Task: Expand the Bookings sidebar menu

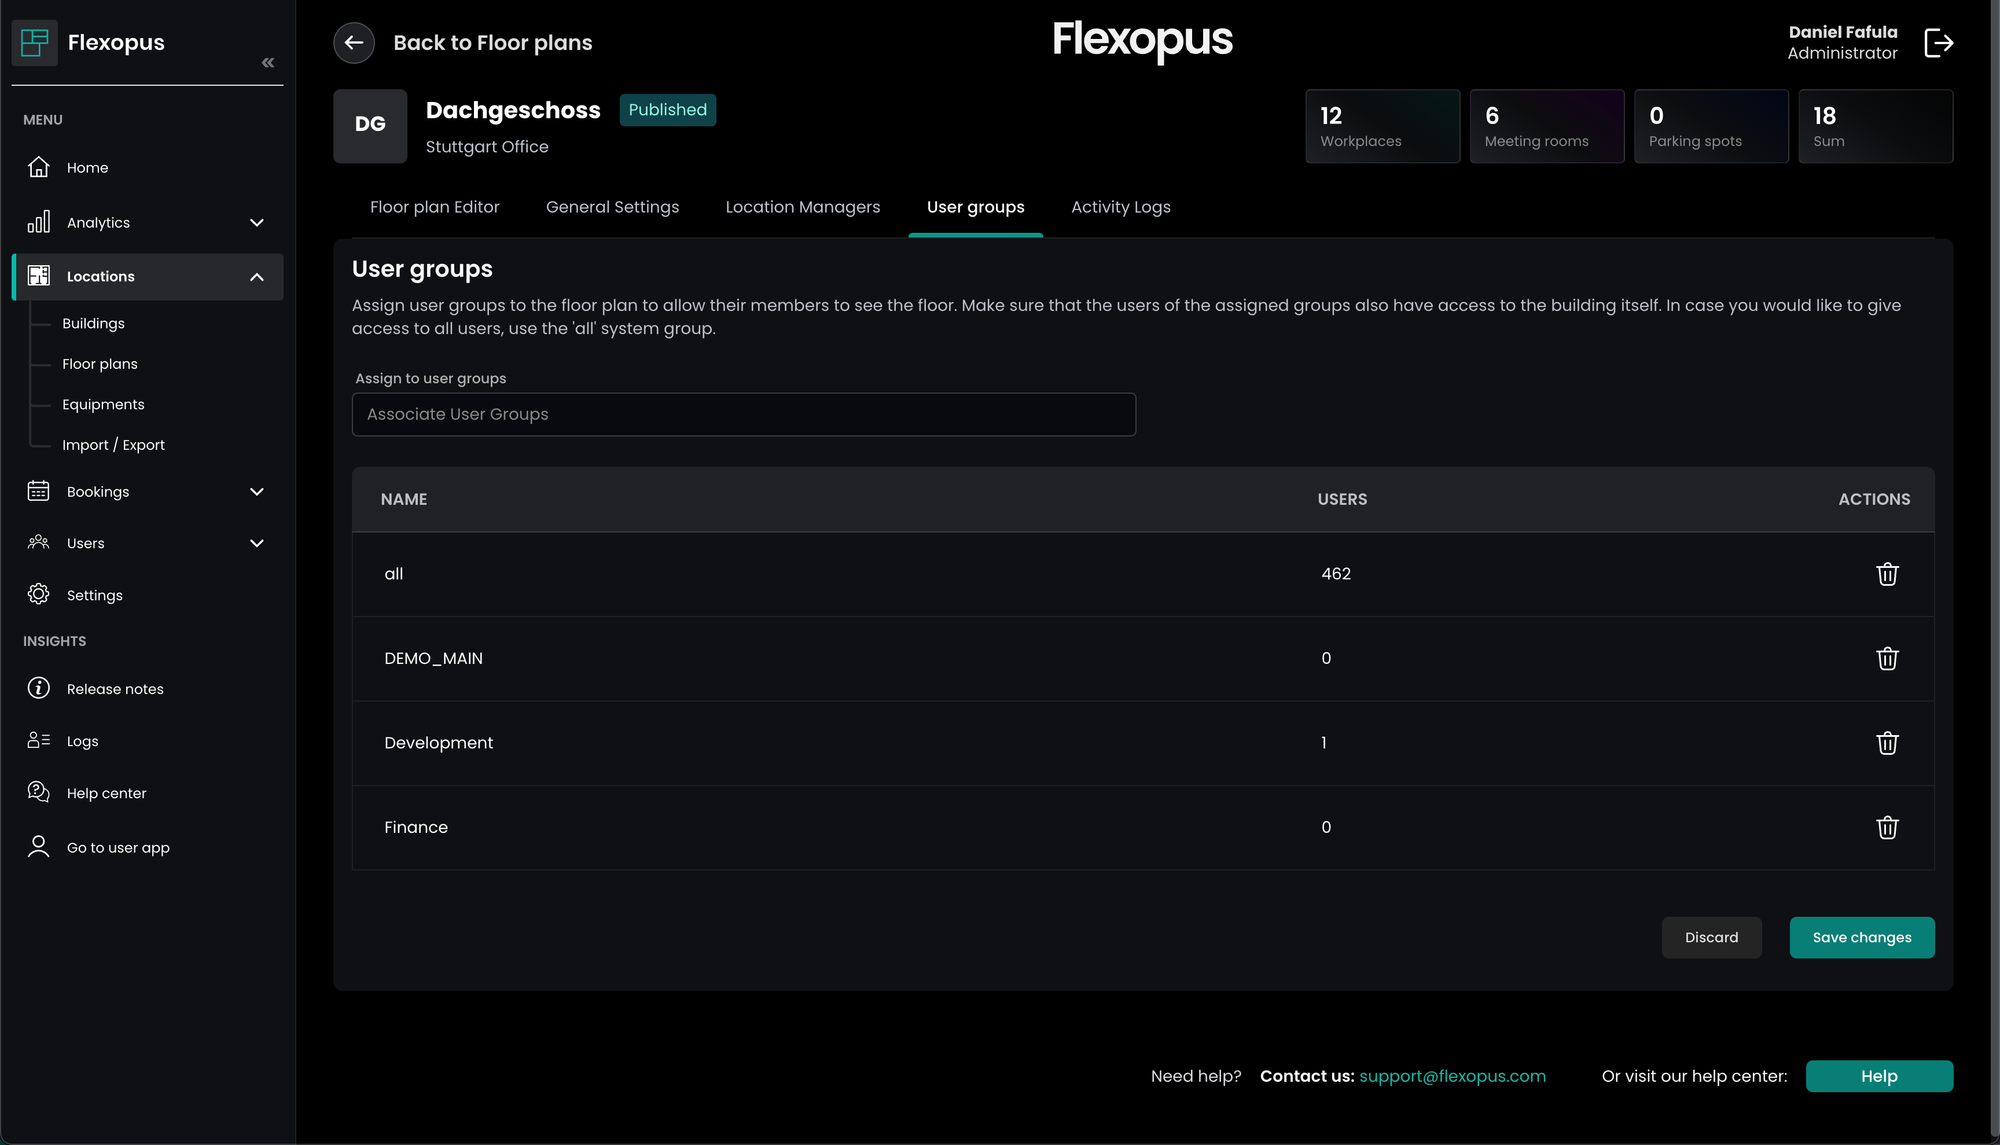Action: (x=257, y=492)
